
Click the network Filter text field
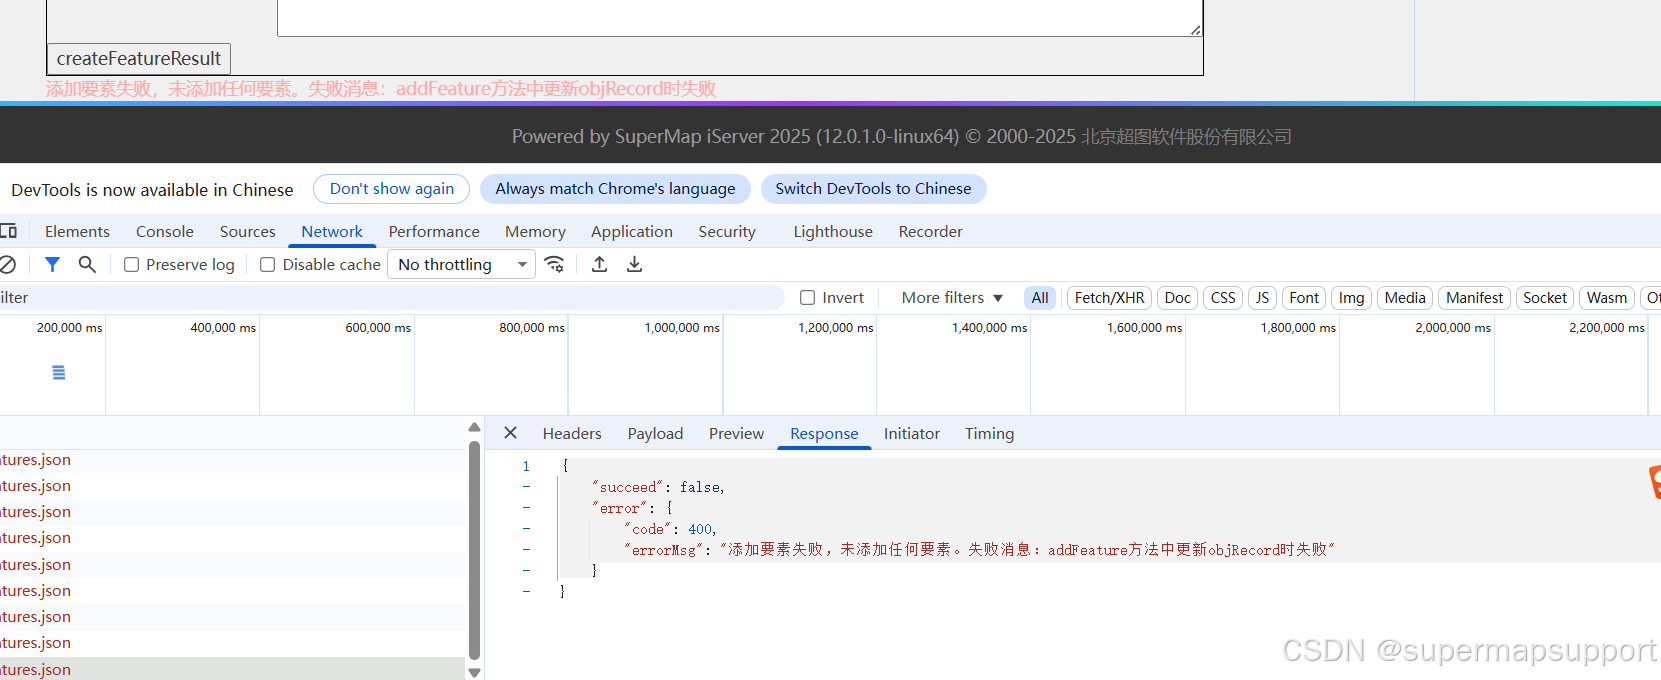[x=392, y=298]
